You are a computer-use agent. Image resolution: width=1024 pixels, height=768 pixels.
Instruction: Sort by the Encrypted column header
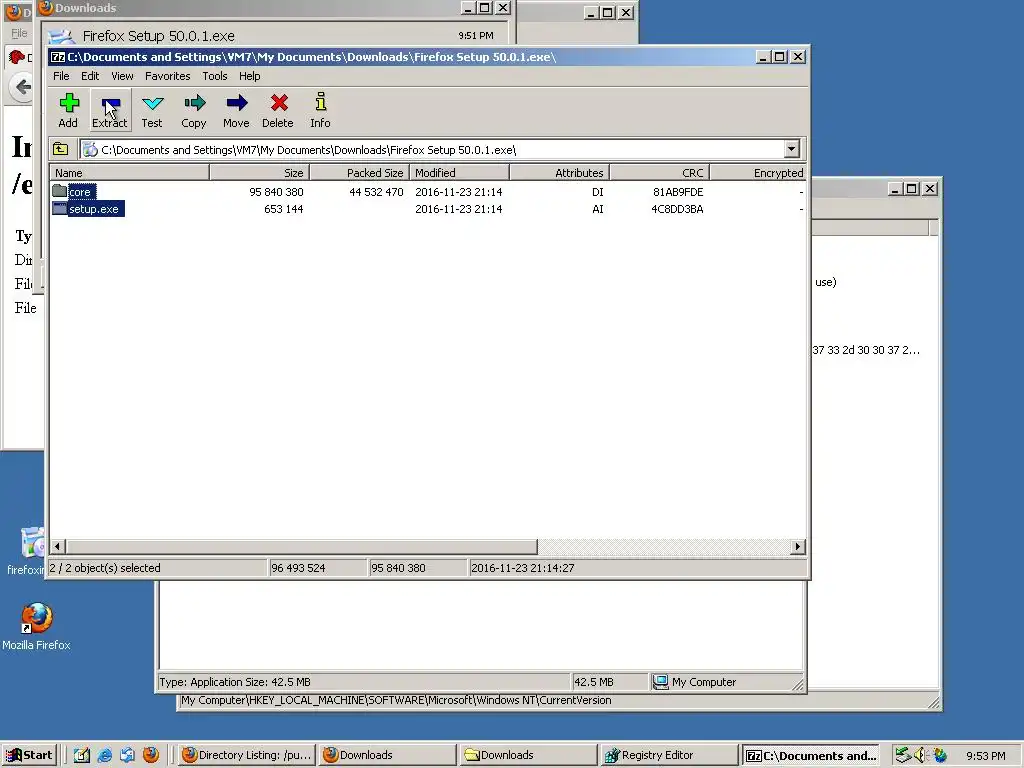click(758, 172)
